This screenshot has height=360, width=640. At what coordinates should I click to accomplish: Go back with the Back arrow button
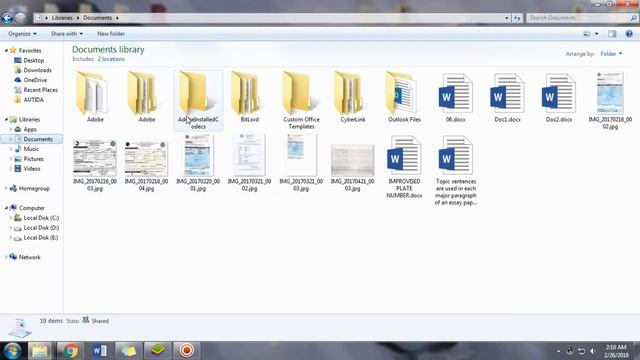tap(7, 18)
